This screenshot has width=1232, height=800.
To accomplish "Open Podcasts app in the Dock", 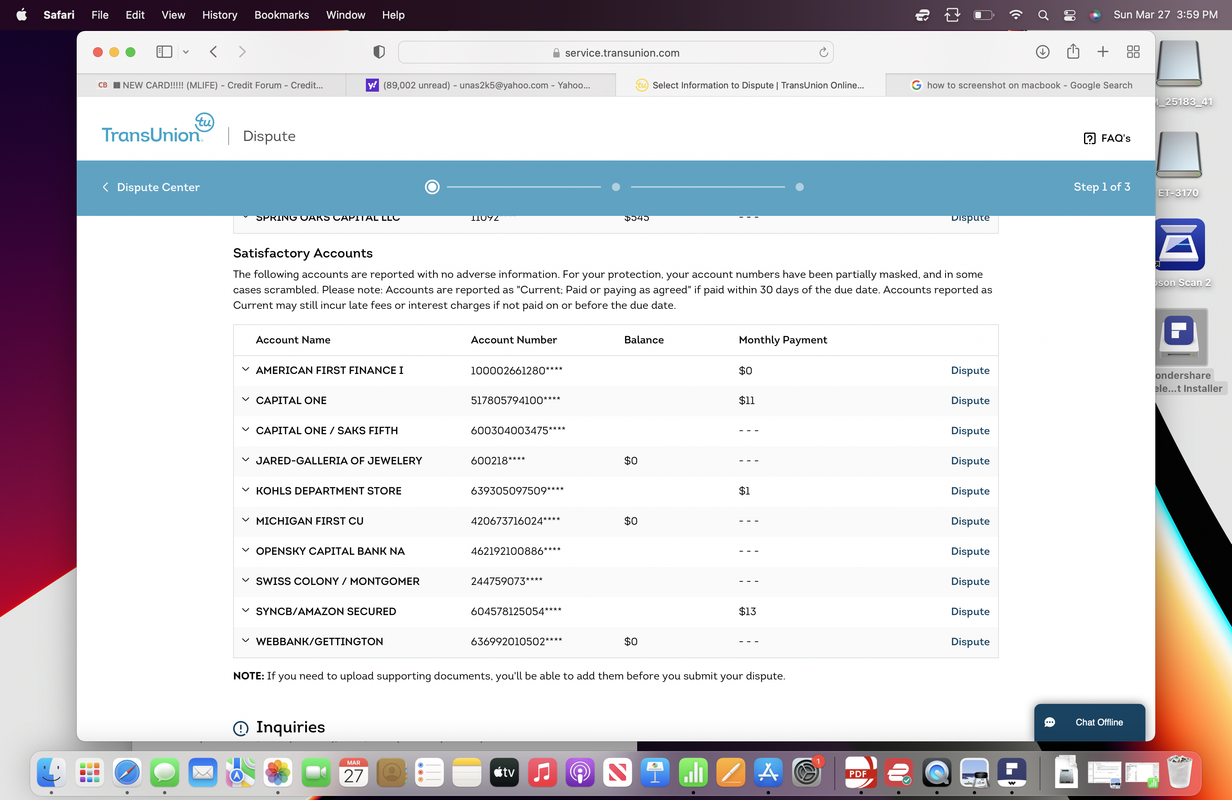I will click(x=580, y=772).
